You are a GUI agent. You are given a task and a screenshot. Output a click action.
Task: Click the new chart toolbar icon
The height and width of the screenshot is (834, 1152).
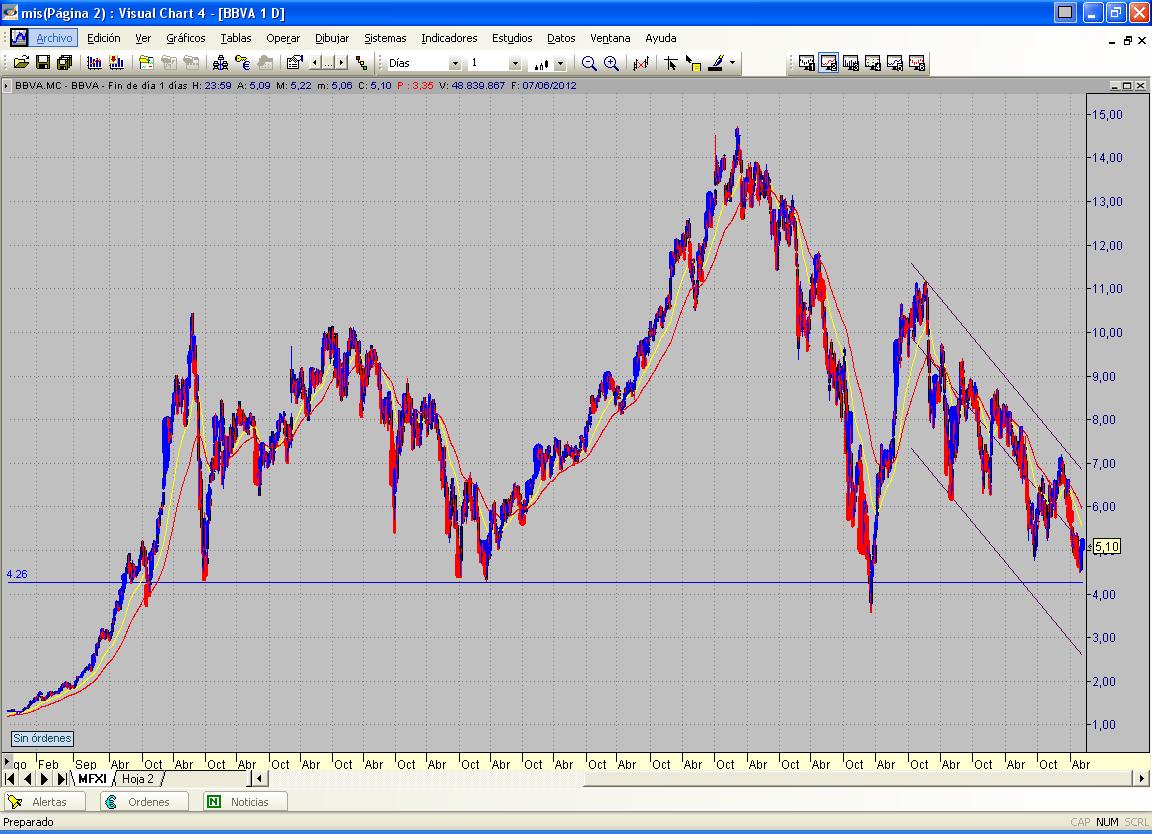(94, 63)
